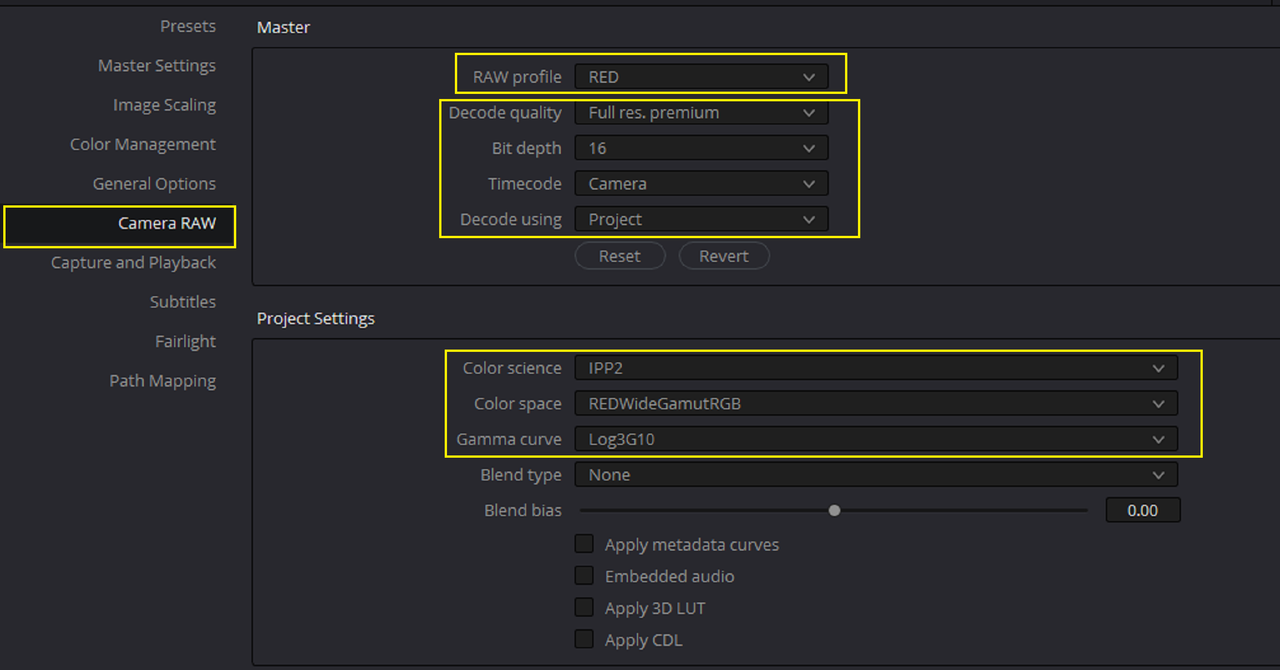This screenshot has width=1280, height=670.
Task: Expand the Decode quality dropdown
Action: click(701, 113)
